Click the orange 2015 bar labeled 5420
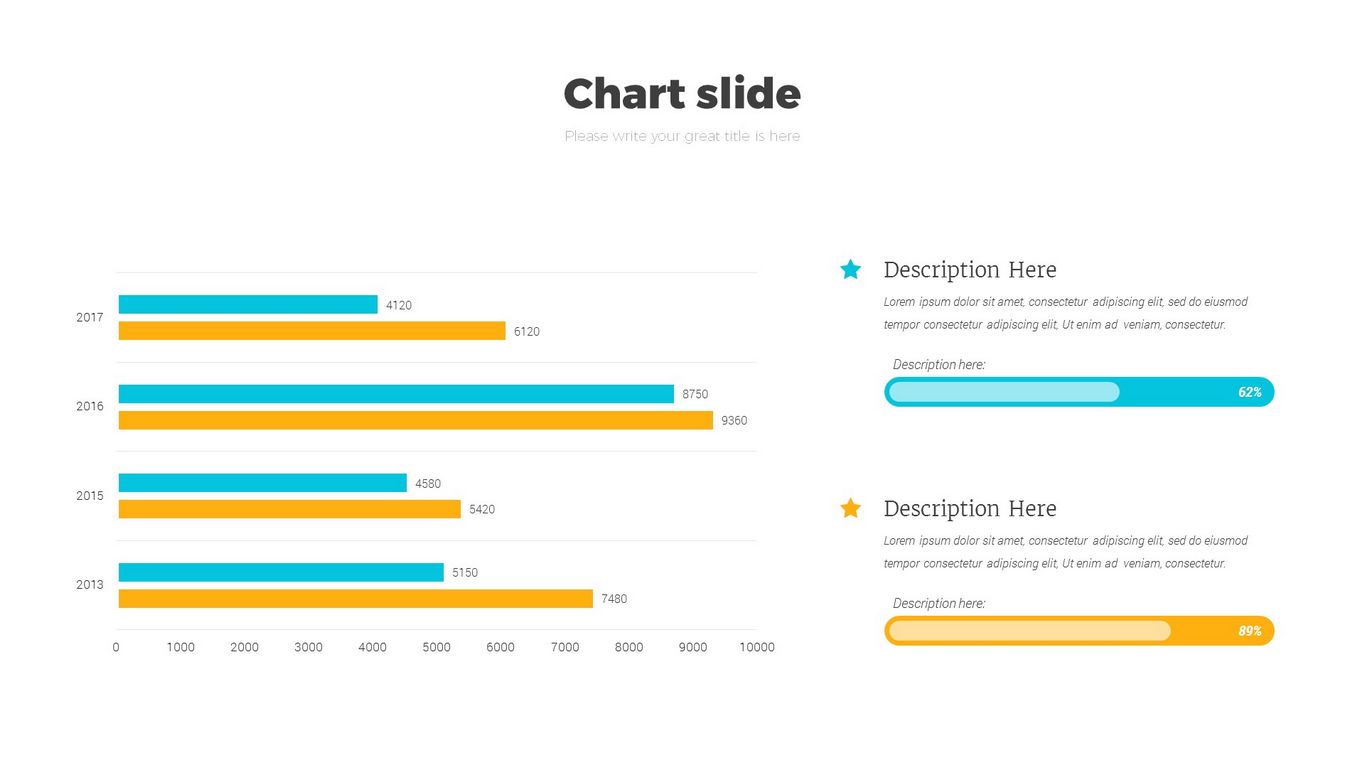 tap(290, 509)
